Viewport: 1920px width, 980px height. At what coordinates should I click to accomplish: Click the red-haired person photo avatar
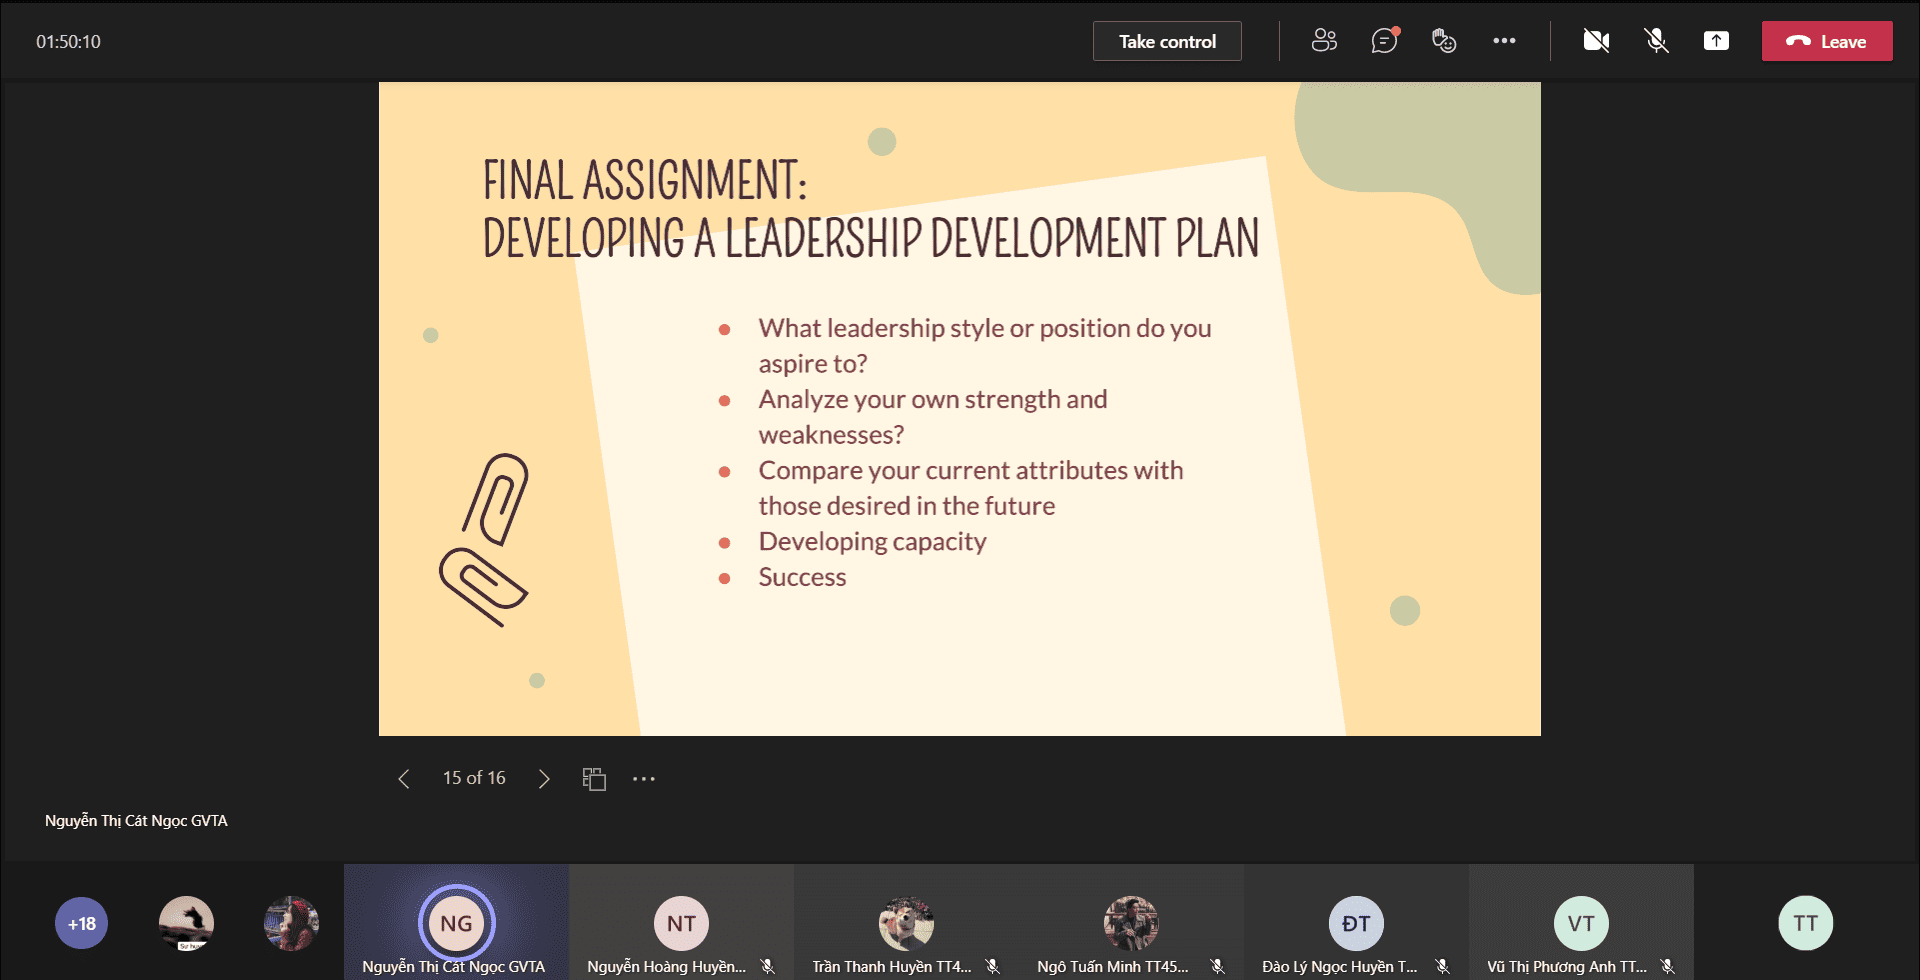[291, 923]
